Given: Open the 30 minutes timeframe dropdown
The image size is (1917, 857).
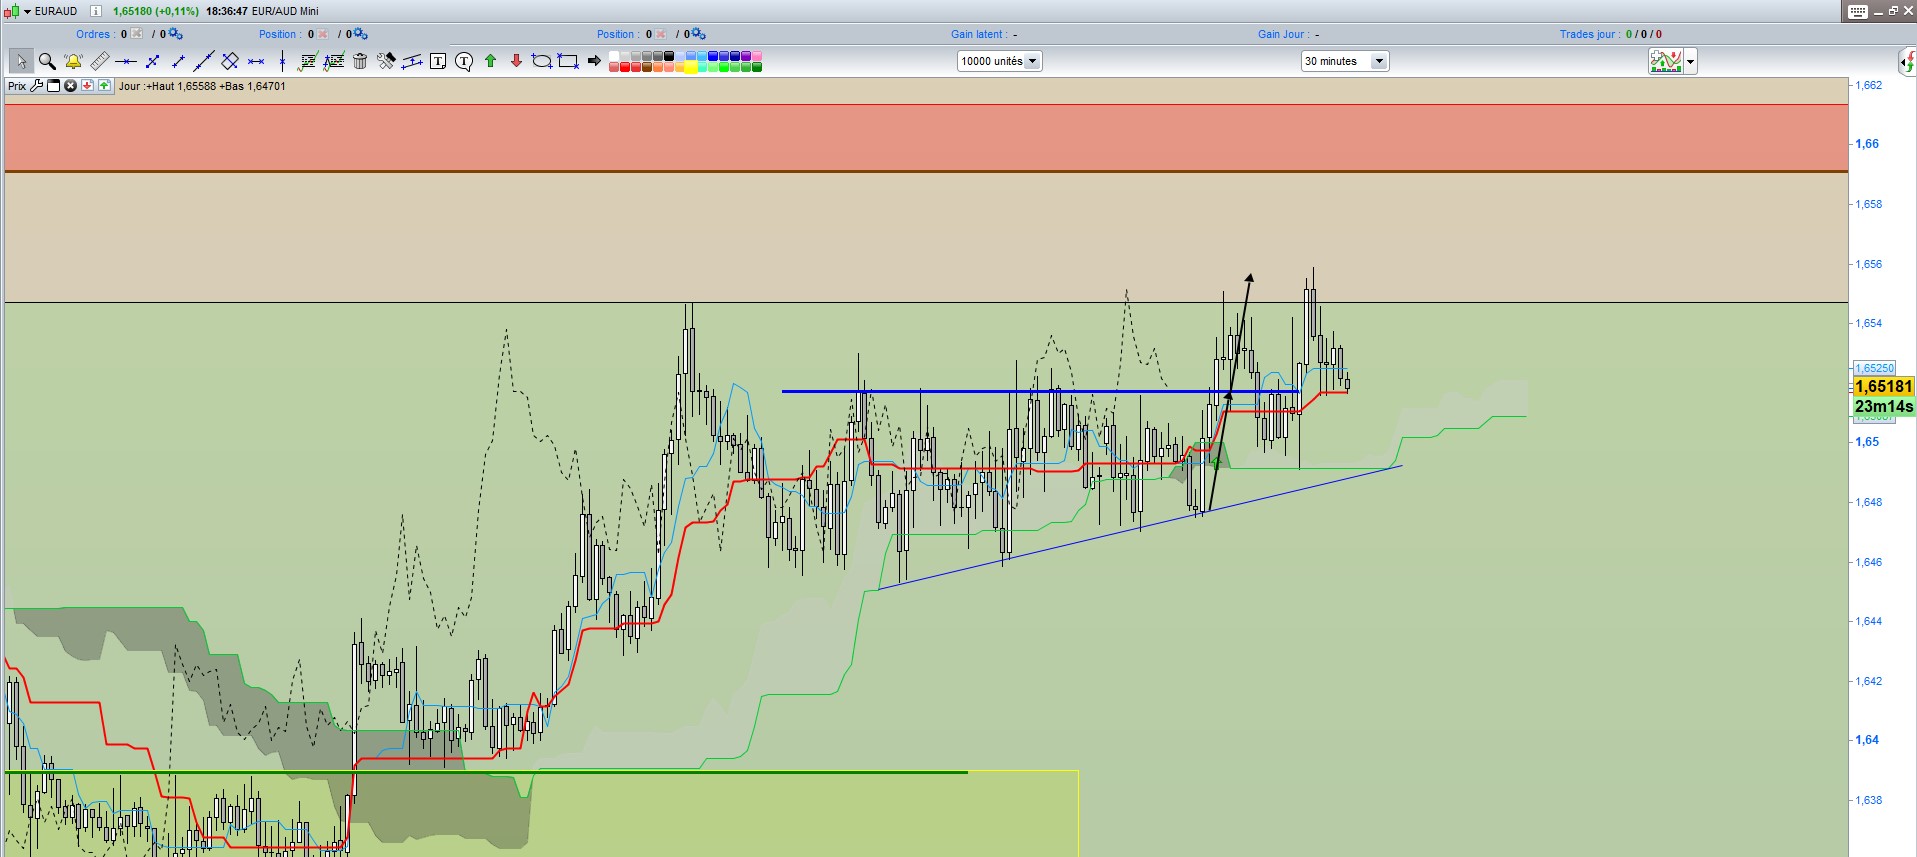Looking at the screenshot, I should (1345, 61).
